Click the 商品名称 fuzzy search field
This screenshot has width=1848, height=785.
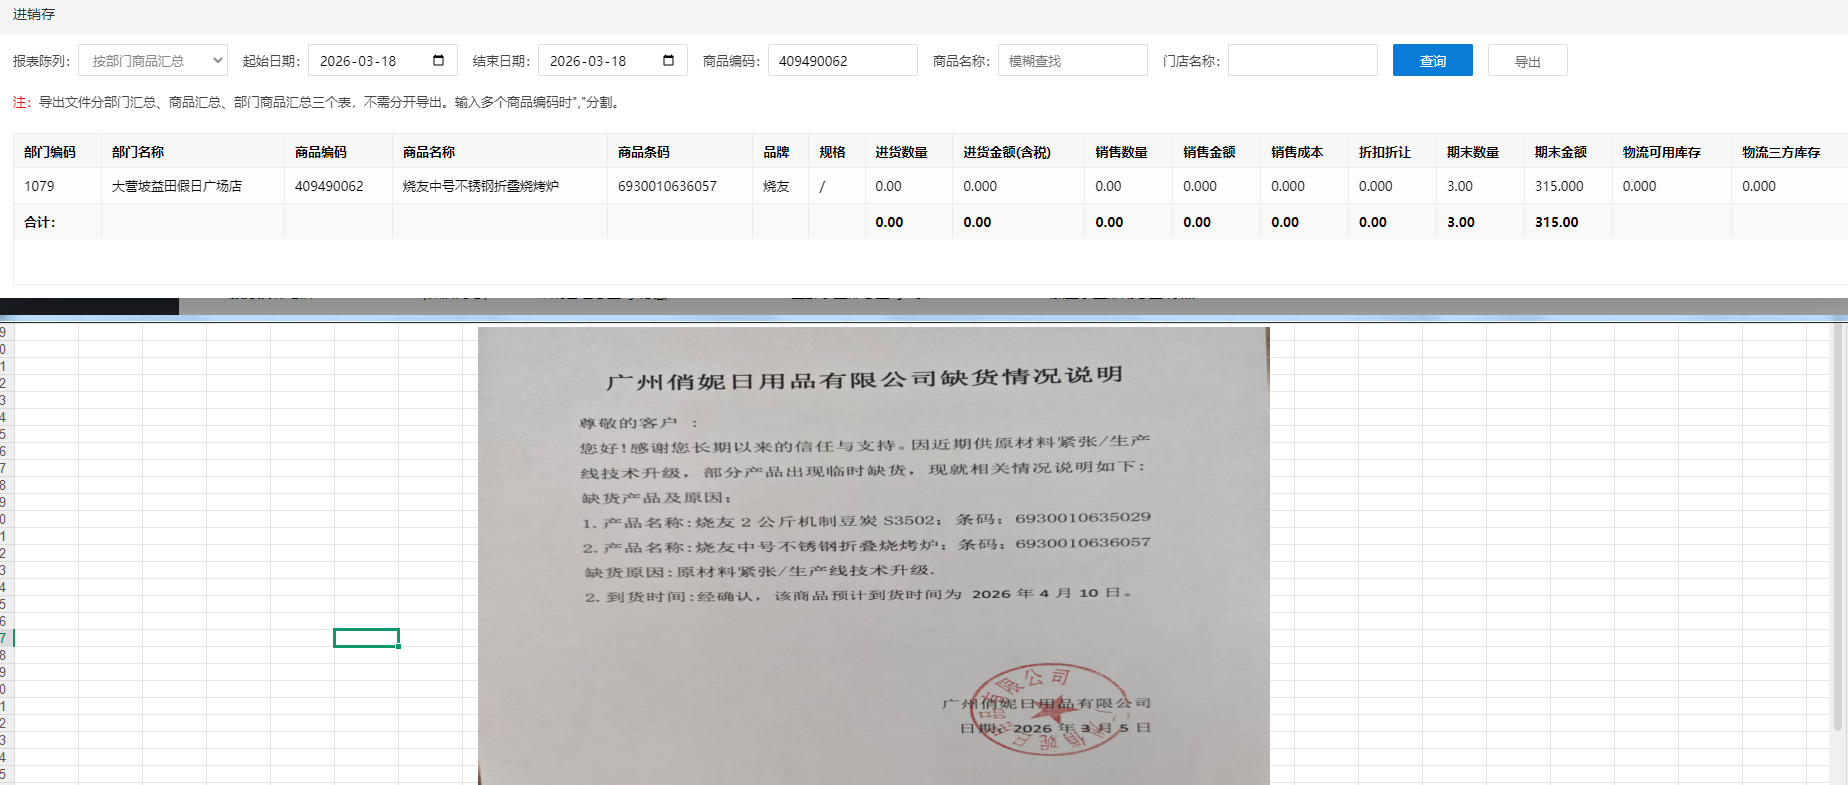point(1072,61)
